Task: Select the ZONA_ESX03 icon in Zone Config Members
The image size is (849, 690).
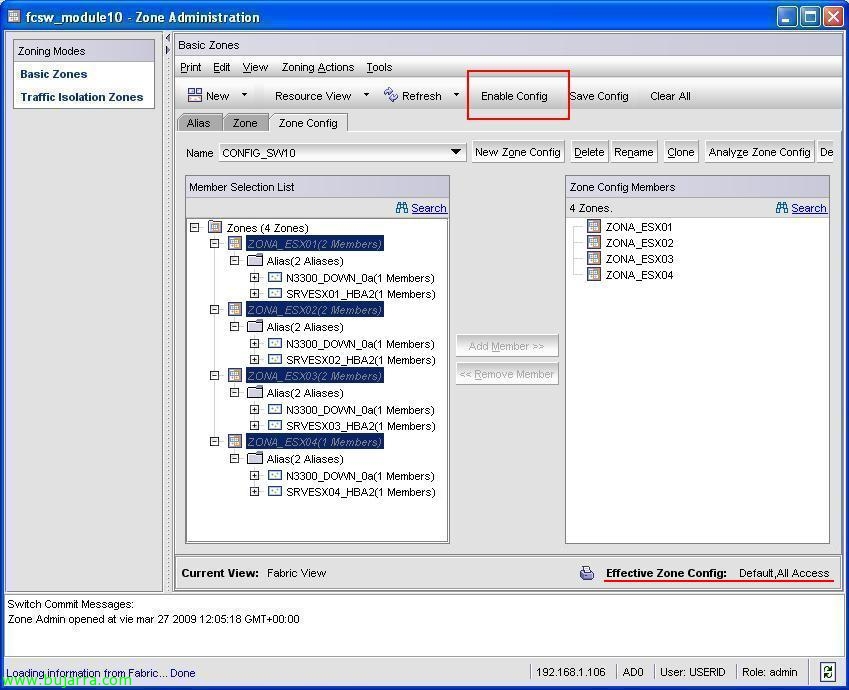Action: pyautogui.click(x=594, y=259)
